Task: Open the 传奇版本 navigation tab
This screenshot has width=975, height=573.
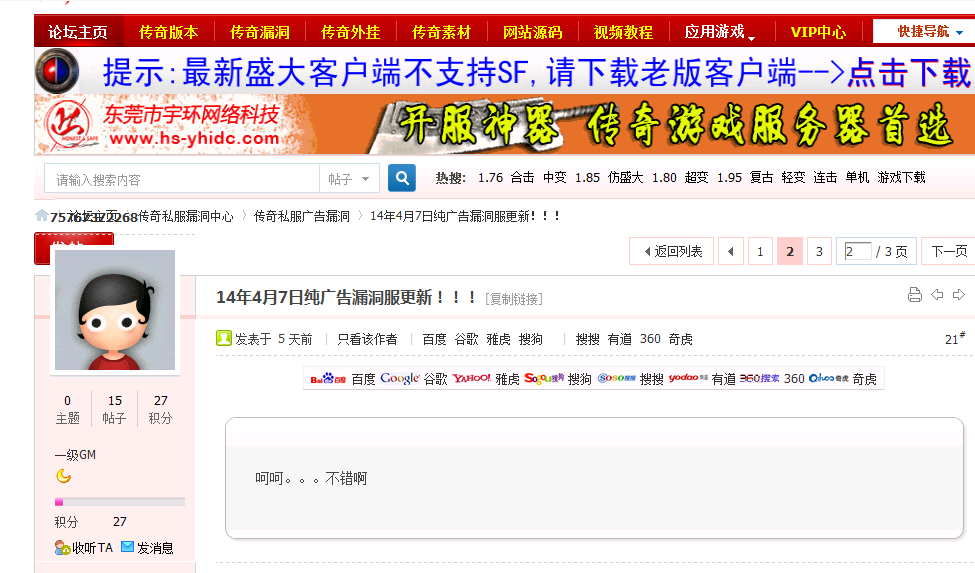Action: click(x=168, y=32)
